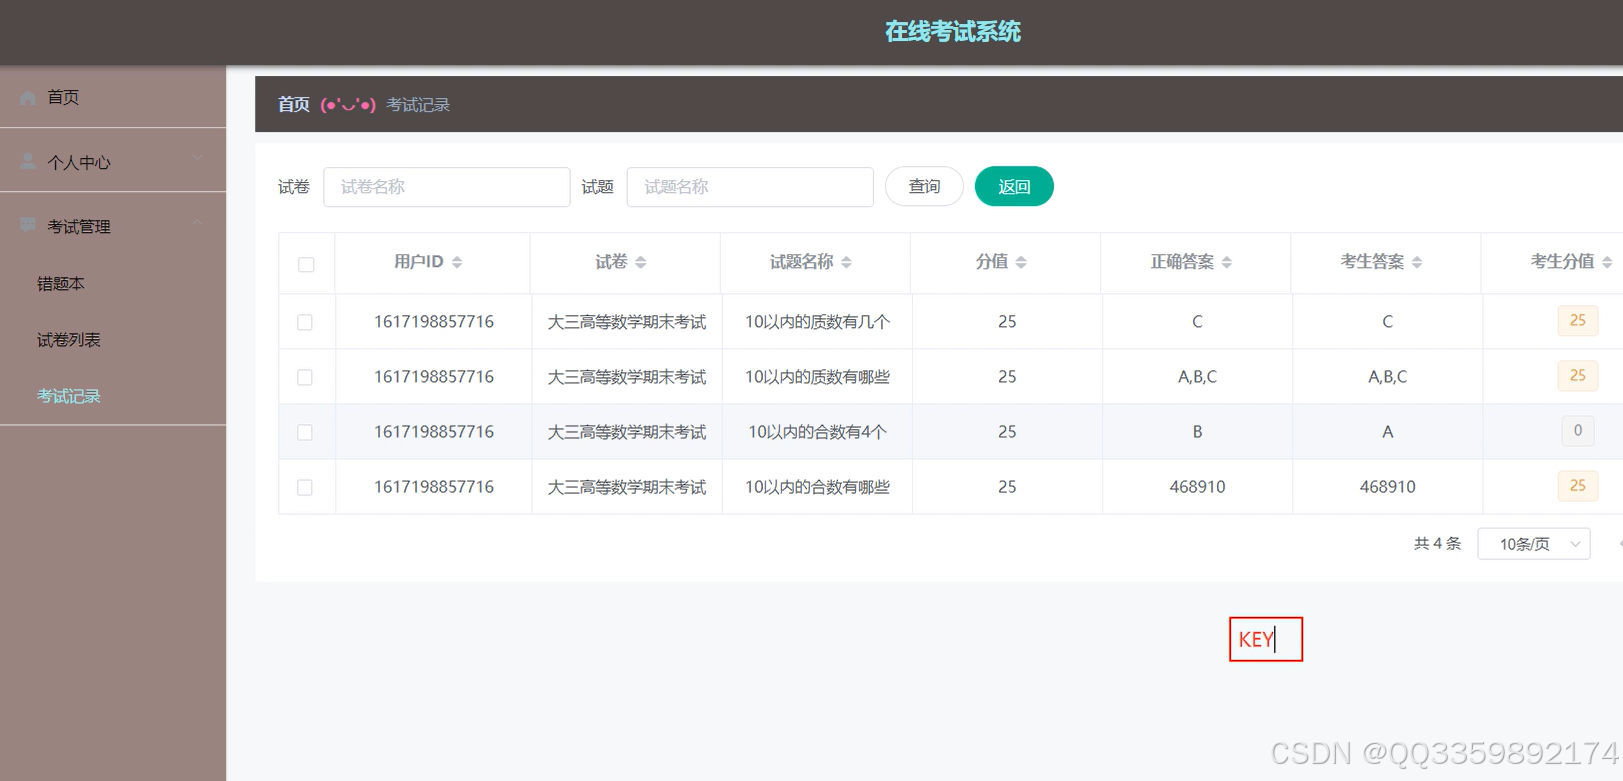Click the 试卷名称 input field
The image size is (1623, 781).
(x=447, y=187)
